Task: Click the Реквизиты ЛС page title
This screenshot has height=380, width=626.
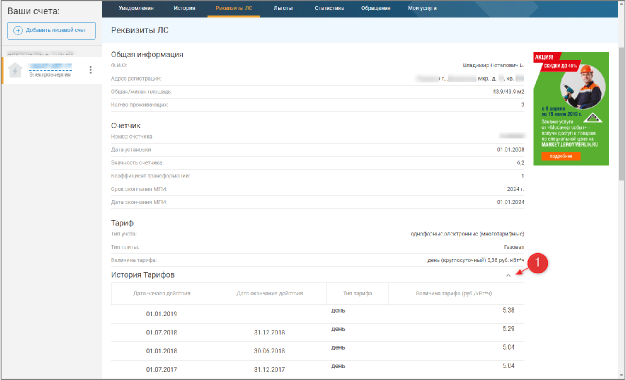Action: (x=140, y=30)
